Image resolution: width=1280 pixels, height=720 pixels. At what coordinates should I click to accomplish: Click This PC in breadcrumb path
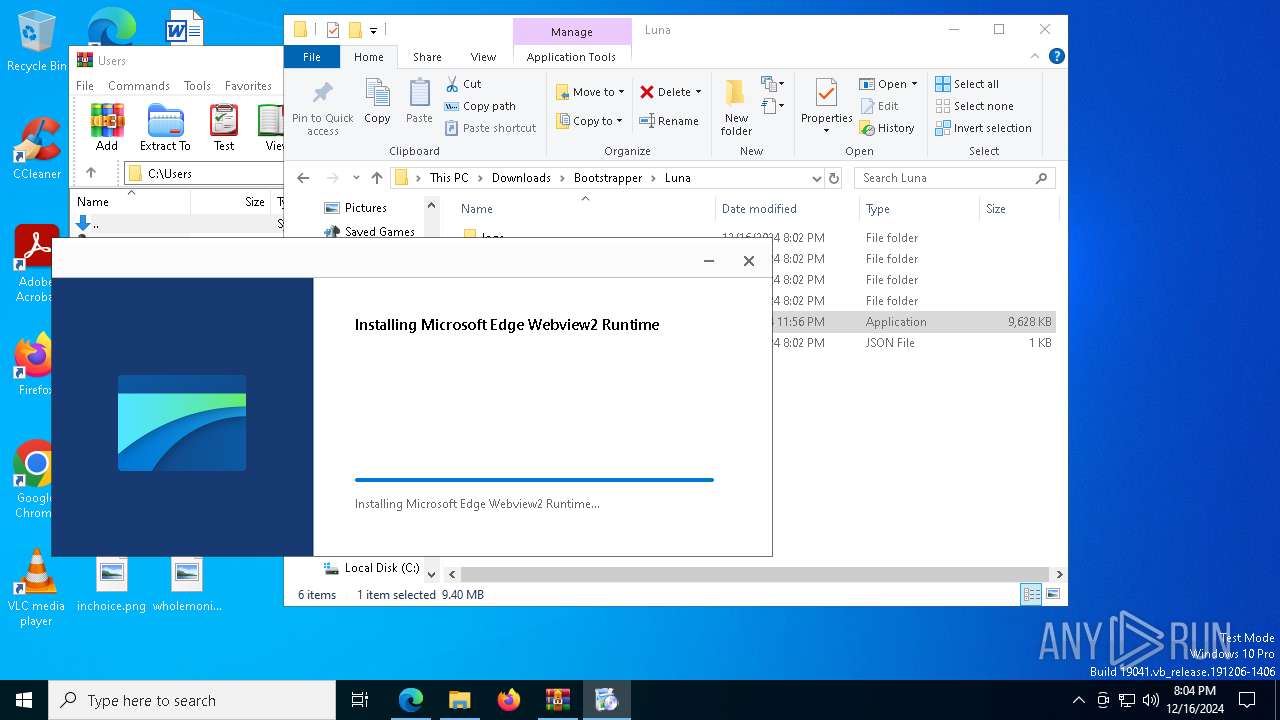pyautogui.click(x=449, y=178)
